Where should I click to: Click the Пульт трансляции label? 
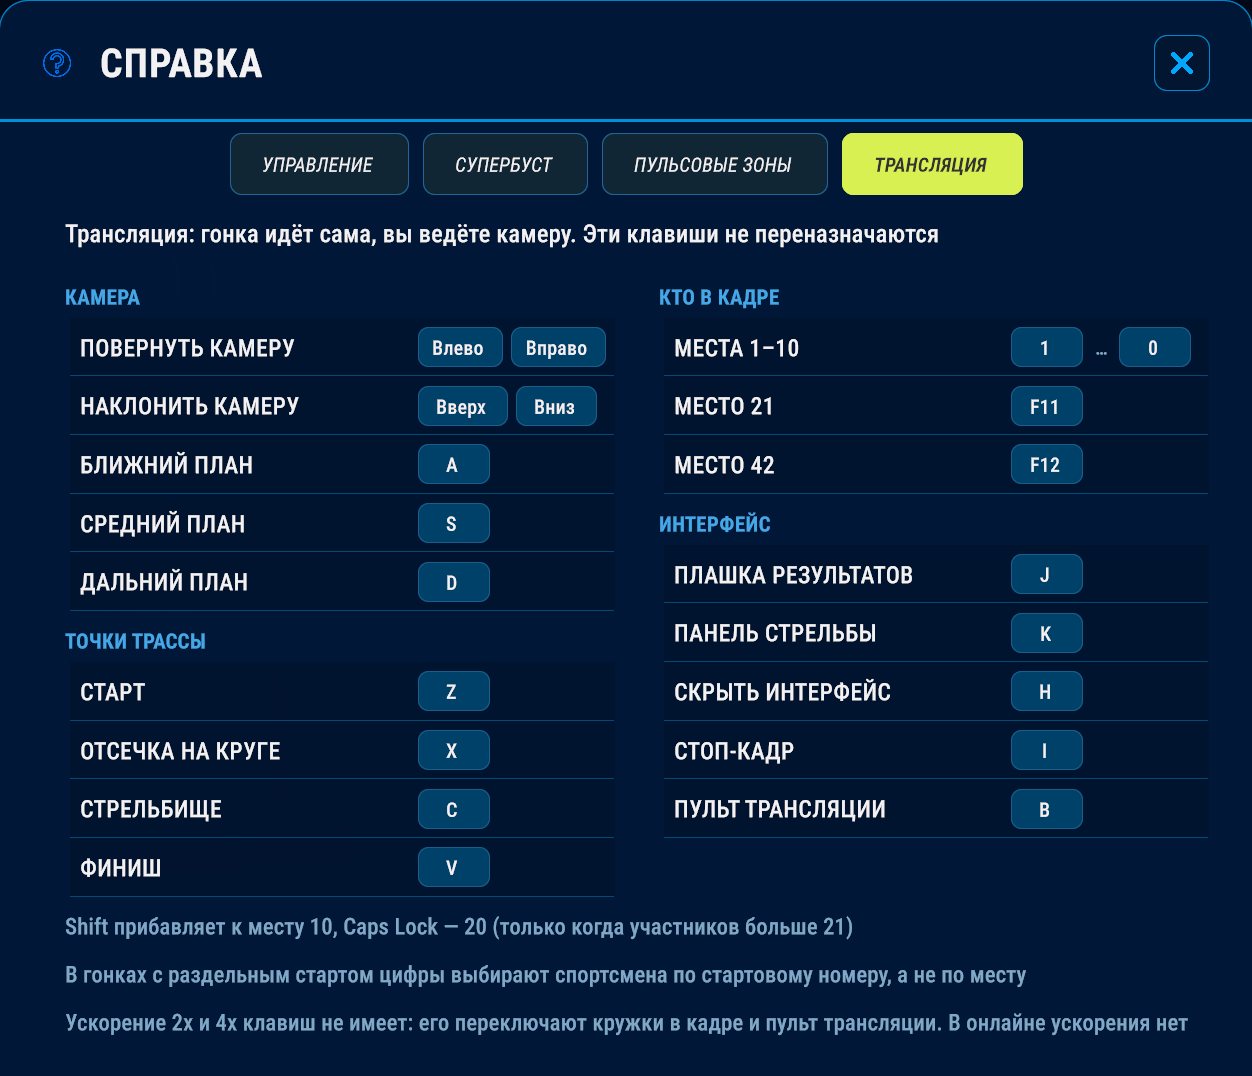780,809
